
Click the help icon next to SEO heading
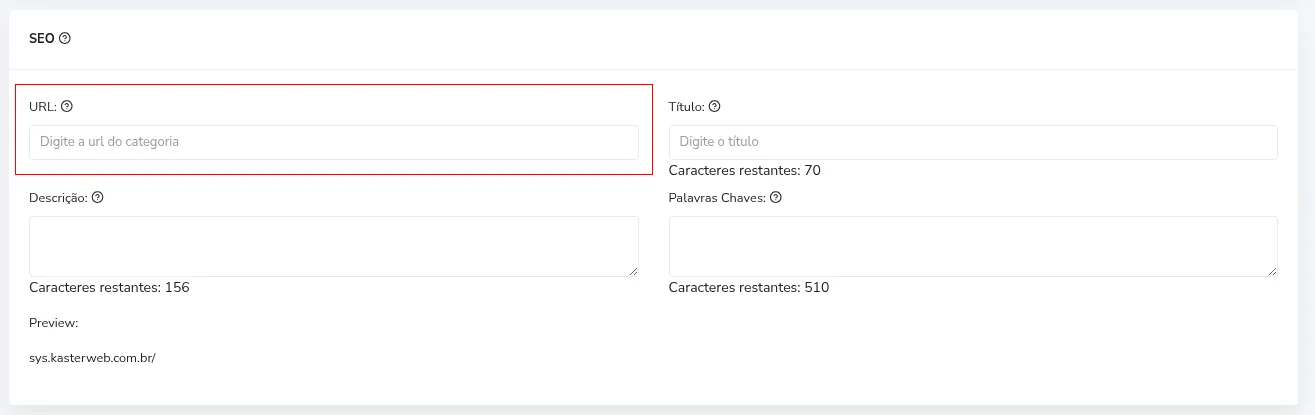coord(65,39)
